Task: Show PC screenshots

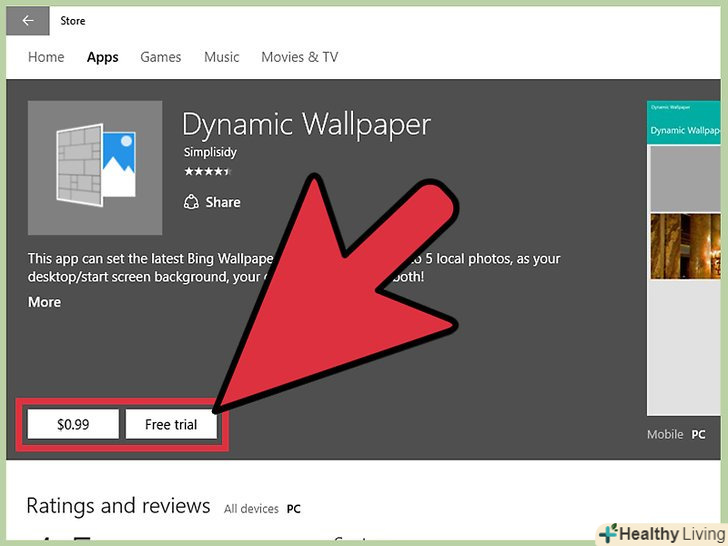Action: 698,435
